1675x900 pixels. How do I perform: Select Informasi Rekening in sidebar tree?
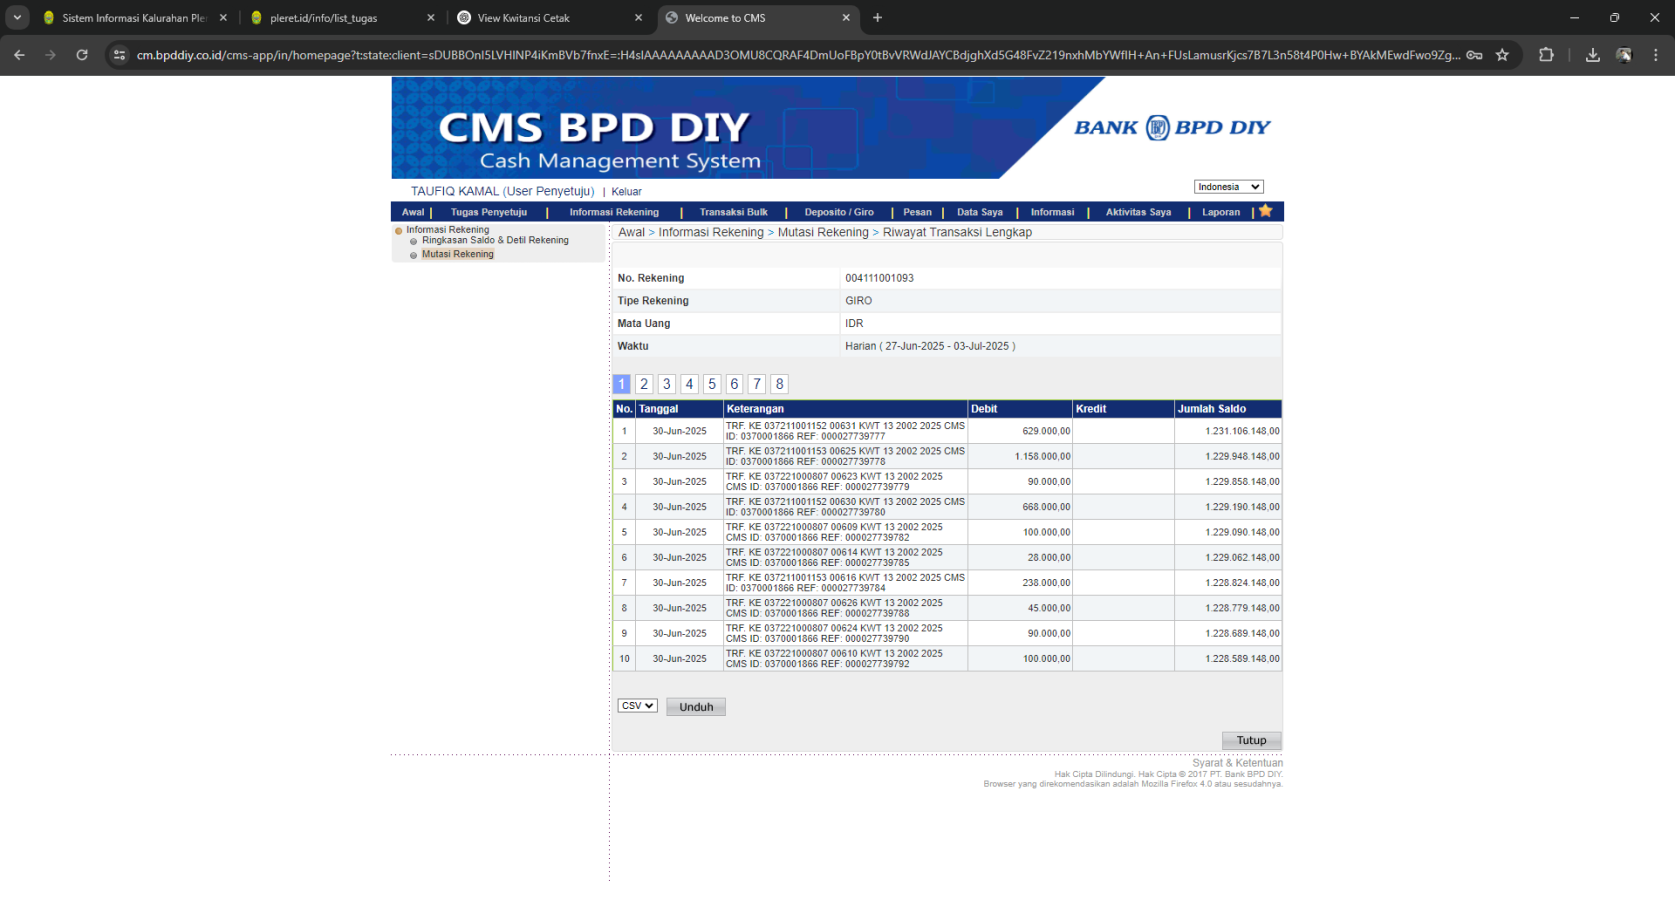(x=447, y=230)
